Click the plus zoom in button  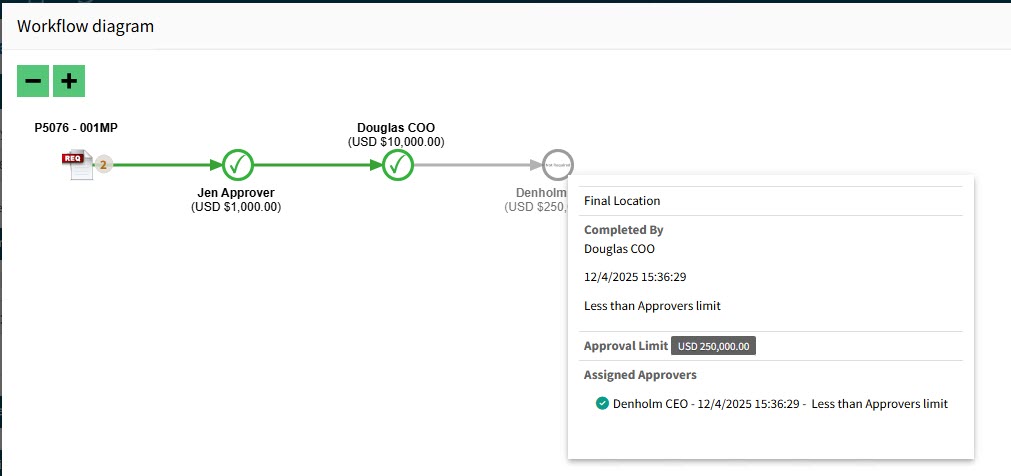(x=68, y=81)
